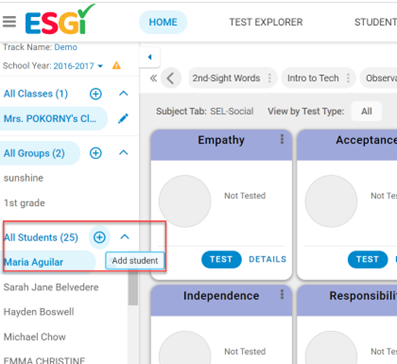
Task: Open the hamburger menu next to ESGI logo
Action: [9, 22]
